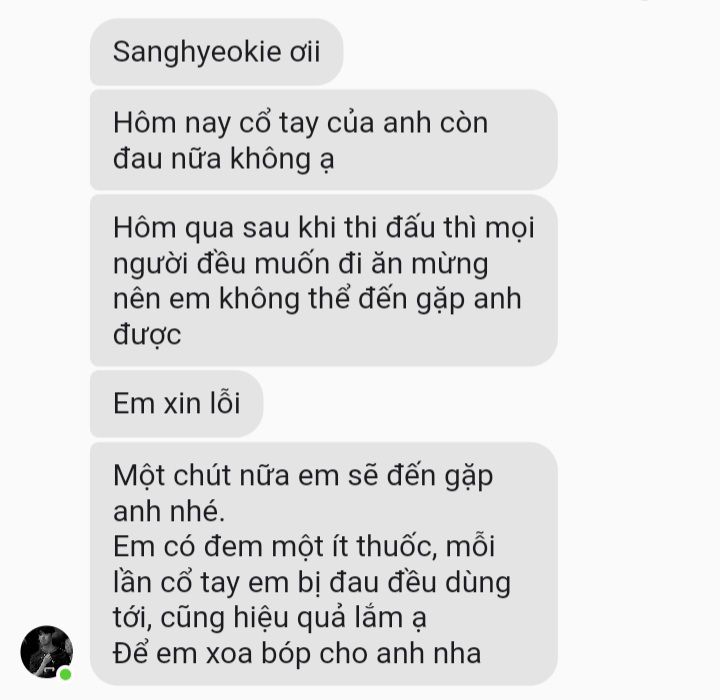720x700 pixels.
Task: Tap the line "Để em xoa bóp cho anh nha"
Action: 297,653
